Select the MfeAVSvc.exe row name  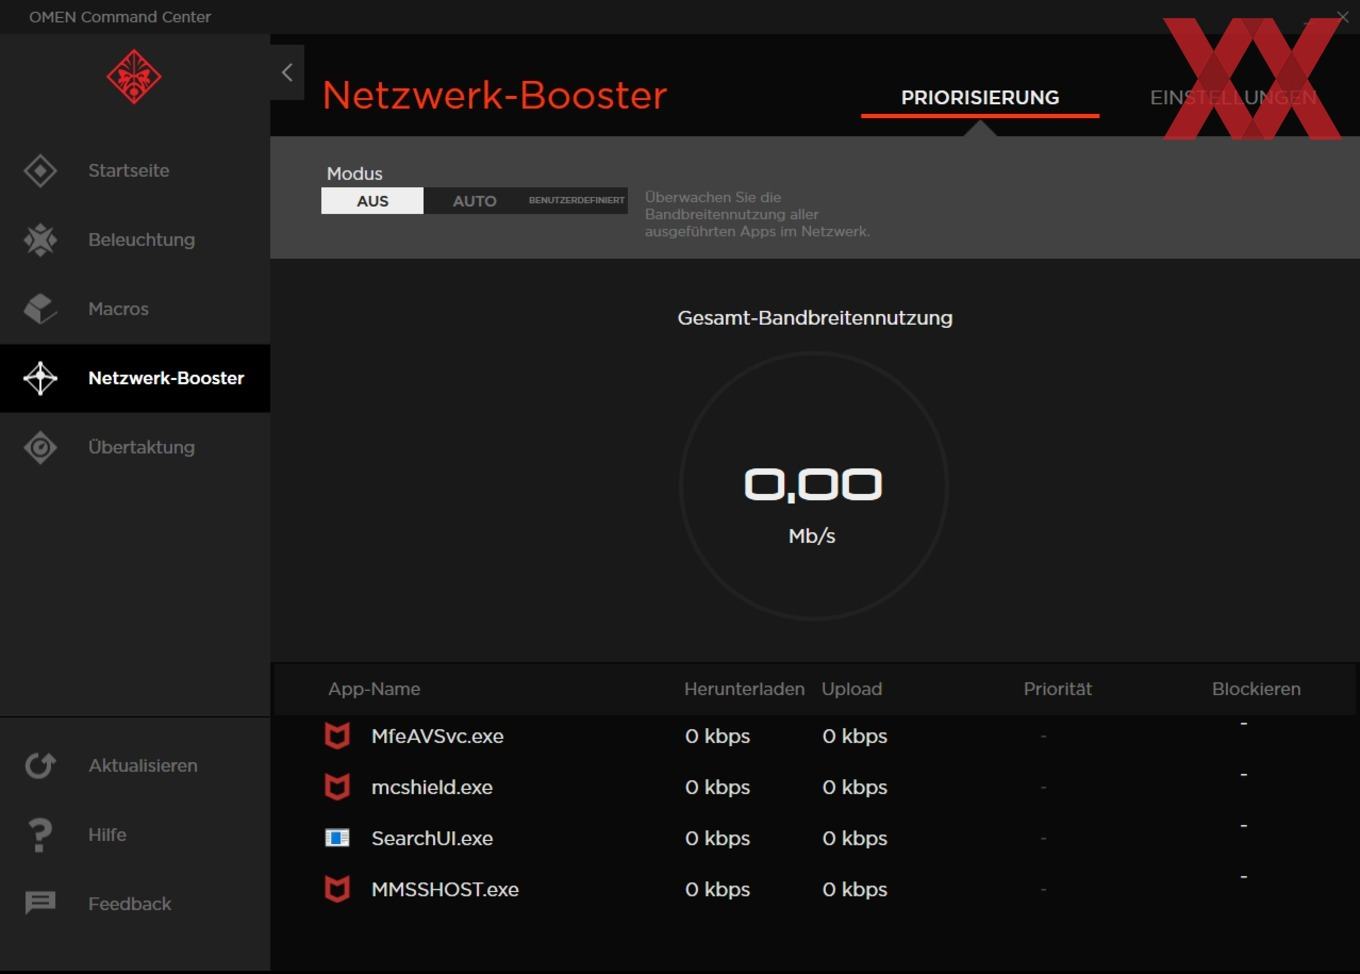tap(437, 736)
